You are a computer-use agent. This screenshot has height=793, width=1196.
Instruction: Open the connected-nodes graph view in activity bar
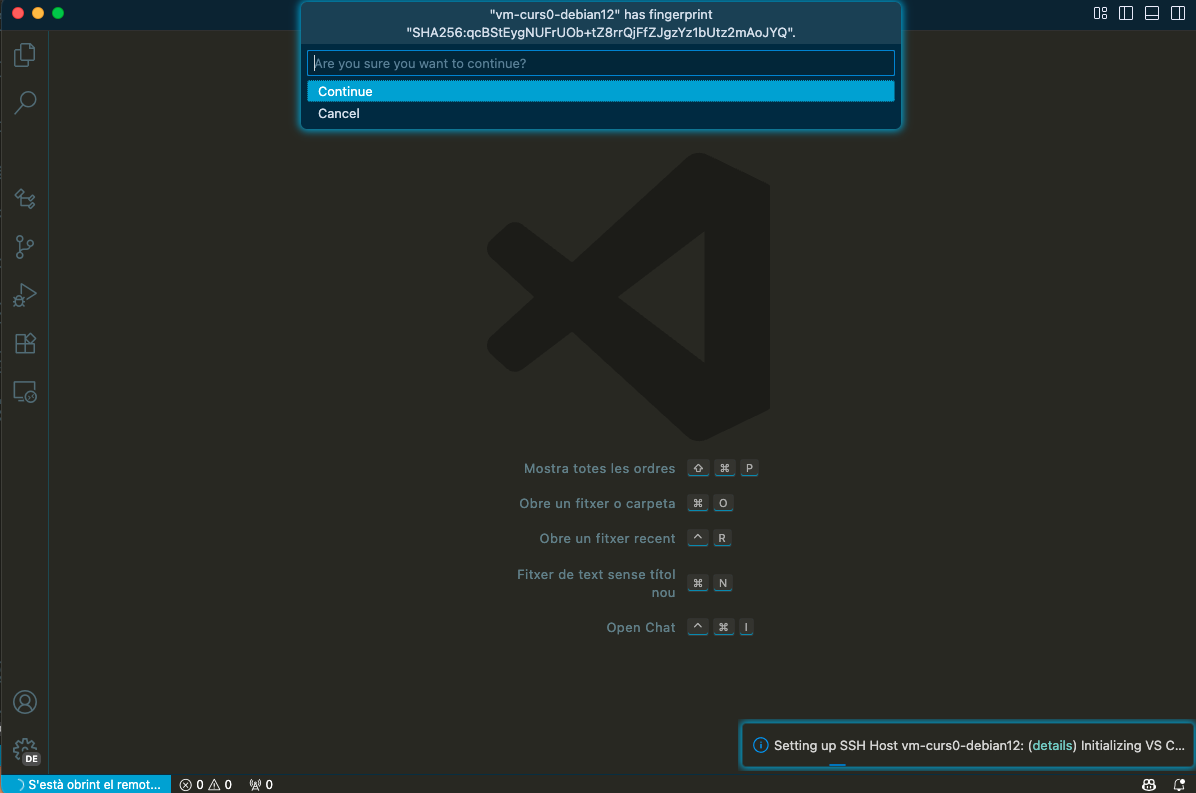[24, 199]
